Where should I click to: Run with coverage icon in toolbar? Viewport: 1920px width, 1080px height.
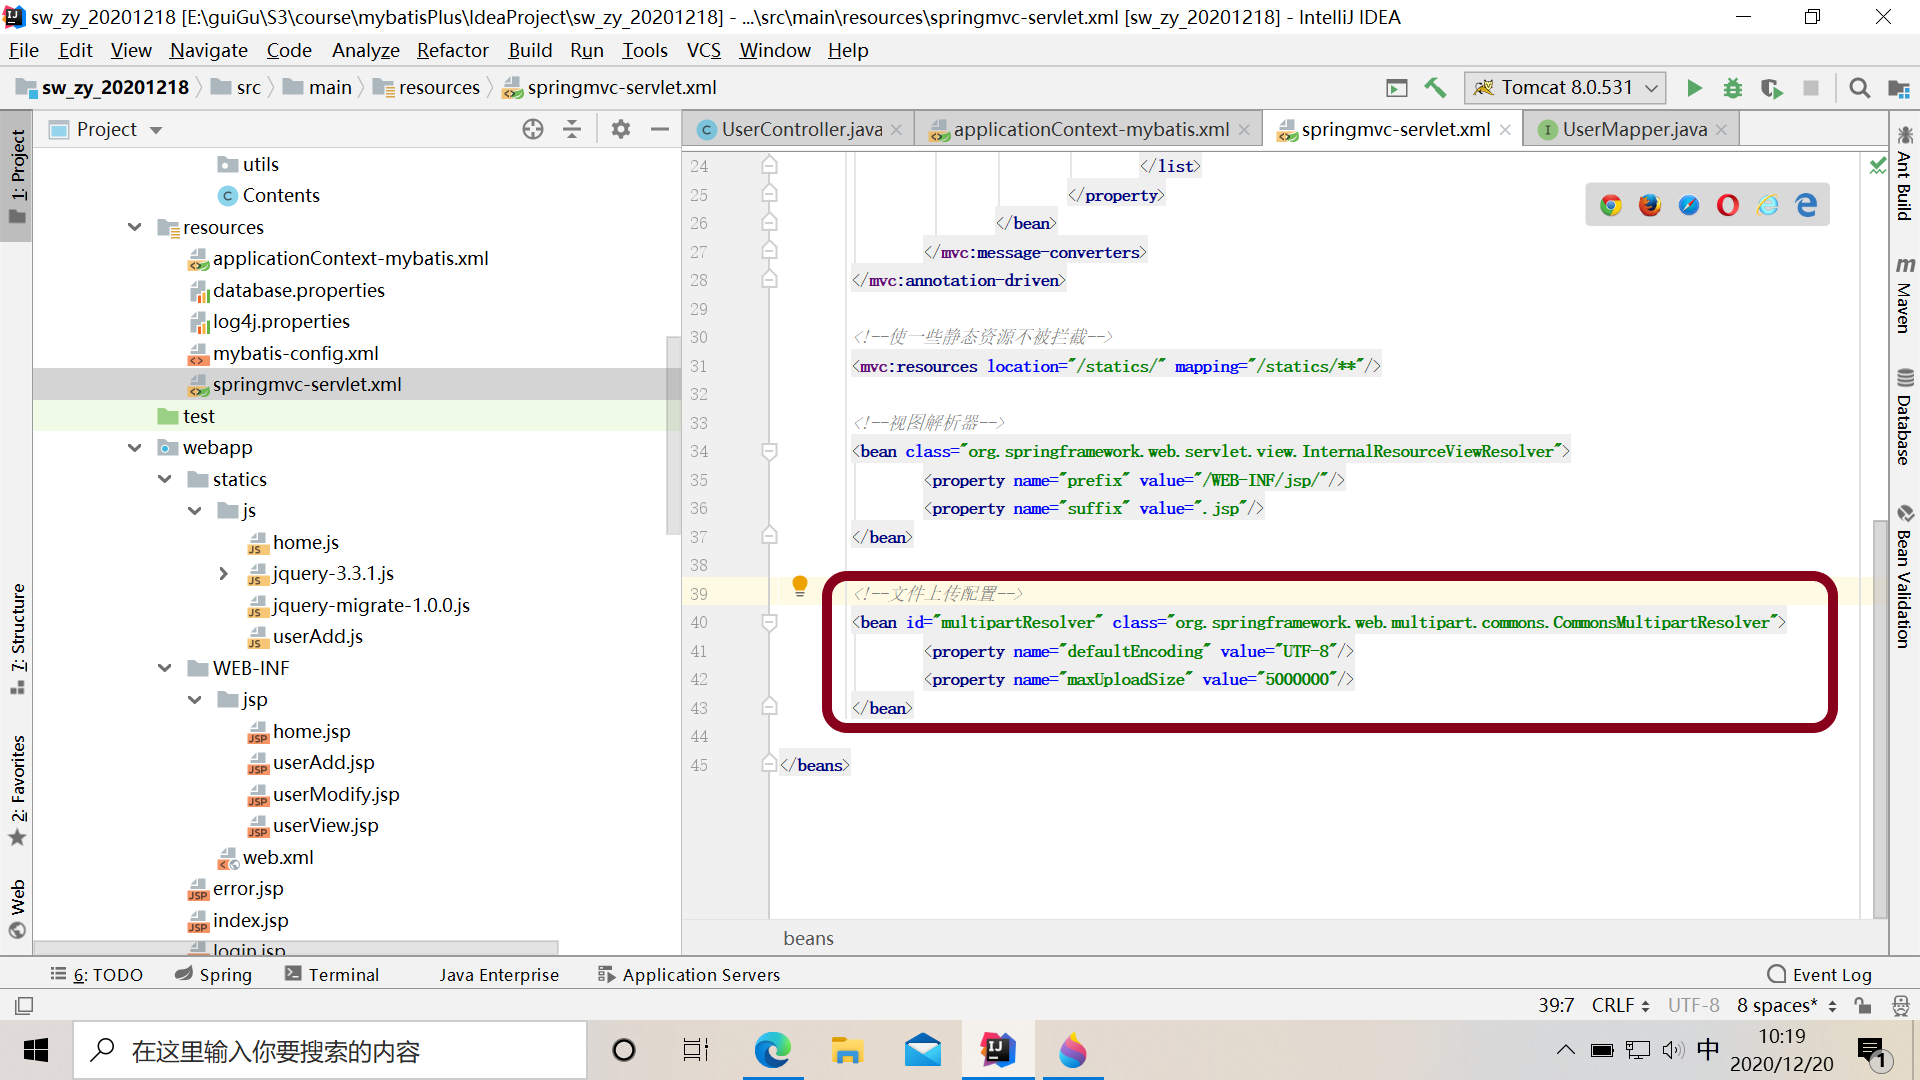pos(1772,88)
